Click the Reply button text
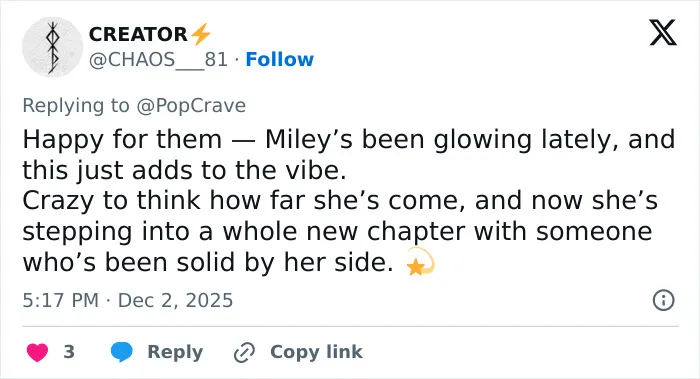Image resolution: width=700 pixels, height=379 pixels. click(x=175, y=352)
